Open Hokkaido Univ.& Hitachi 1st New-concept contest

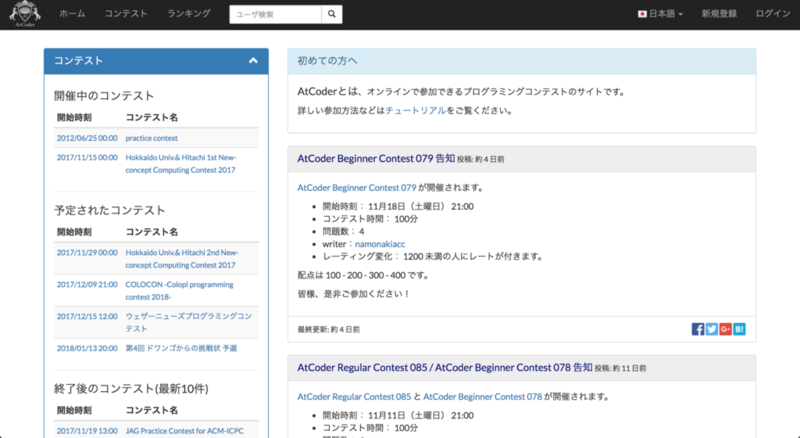pos(181,164)
